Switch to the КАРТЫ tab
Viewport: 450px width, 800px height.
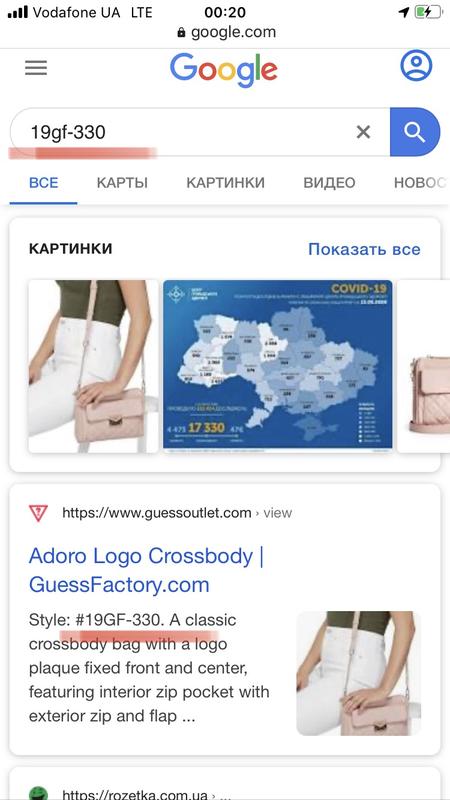[x=122, y=183]
